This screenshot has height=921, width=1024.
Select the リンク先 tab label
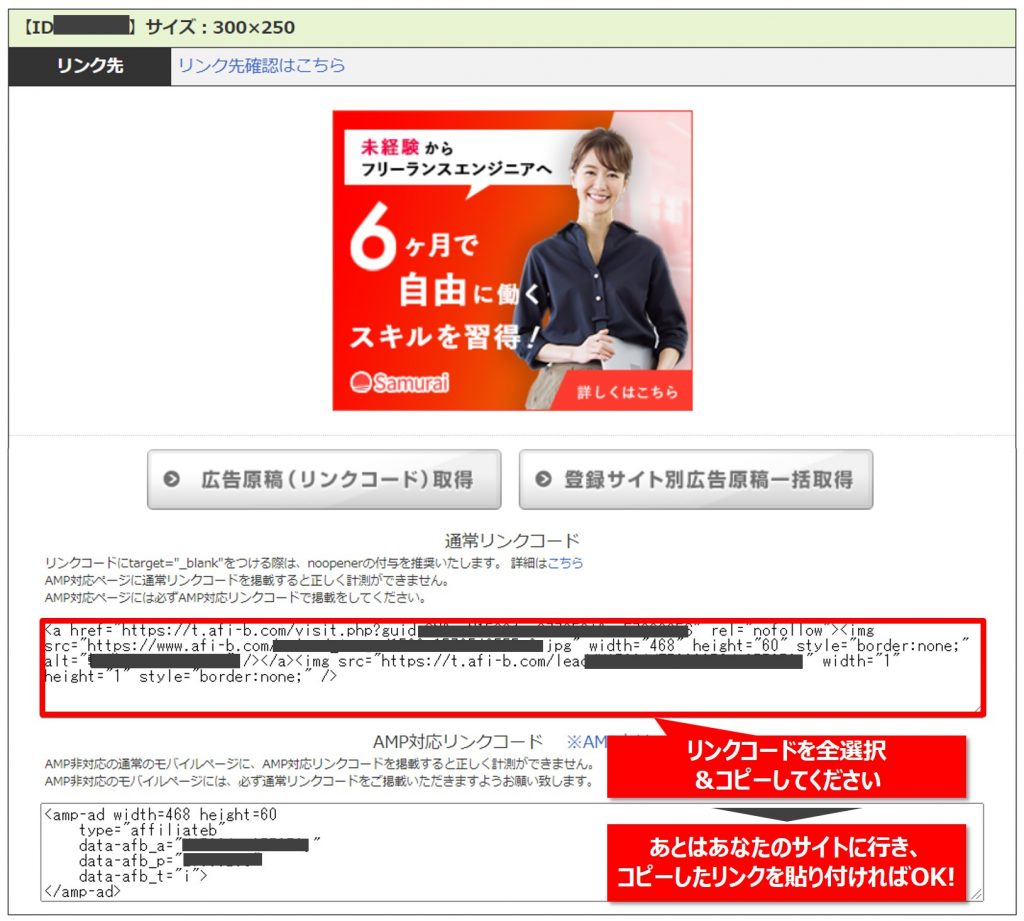click(90, 66)
